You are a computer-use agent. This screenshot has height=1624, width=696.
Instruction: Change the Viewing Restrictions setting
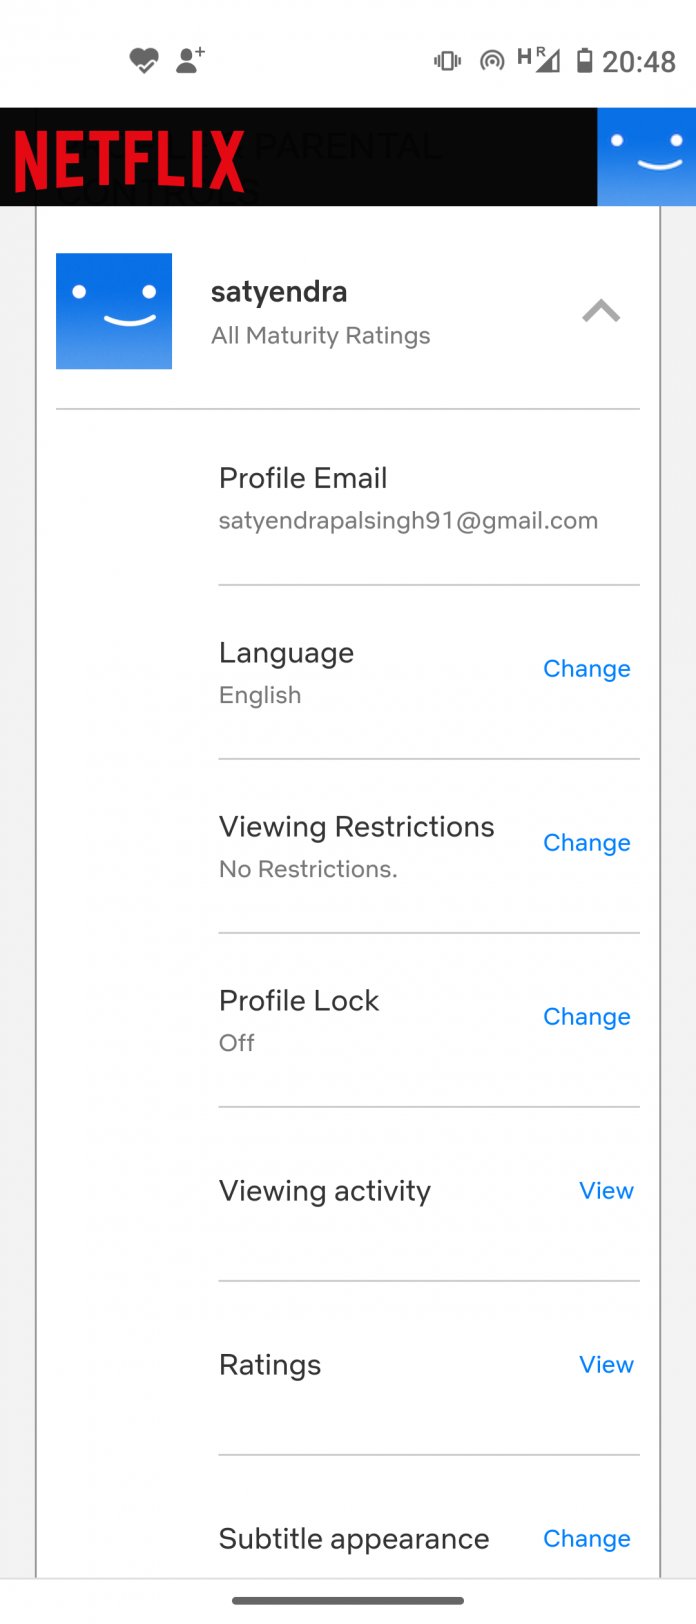587,842
